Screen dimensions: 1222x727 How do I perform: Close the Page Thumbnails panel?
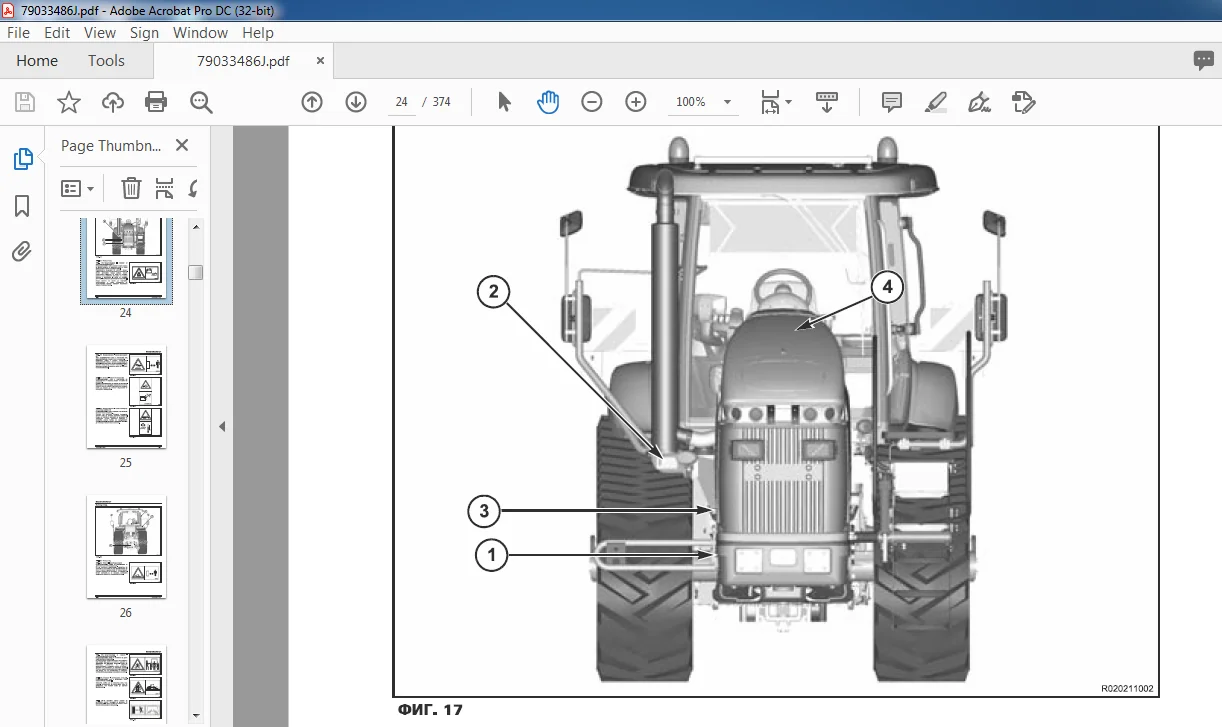(182, 145)
